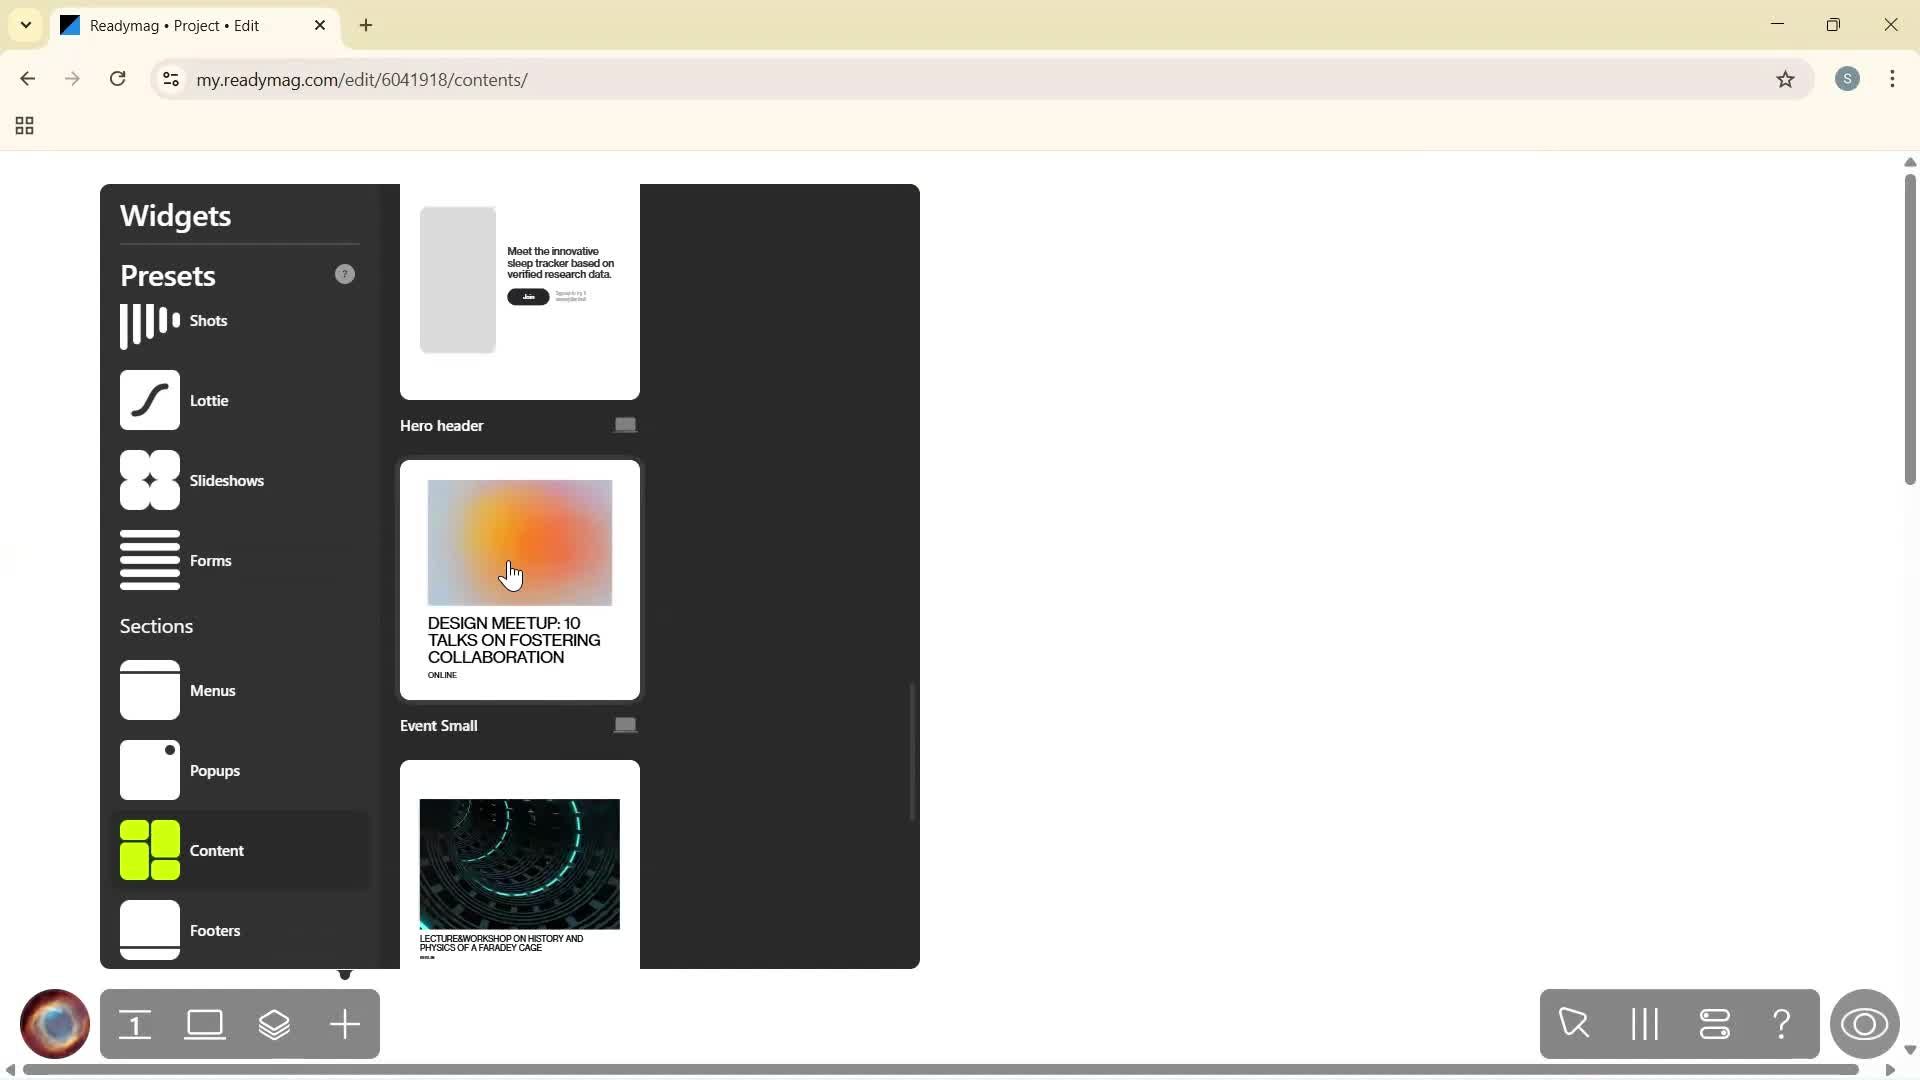Open the browser tab list dropdown
Screen dimensions: 1920x1080
click(25, 25)
